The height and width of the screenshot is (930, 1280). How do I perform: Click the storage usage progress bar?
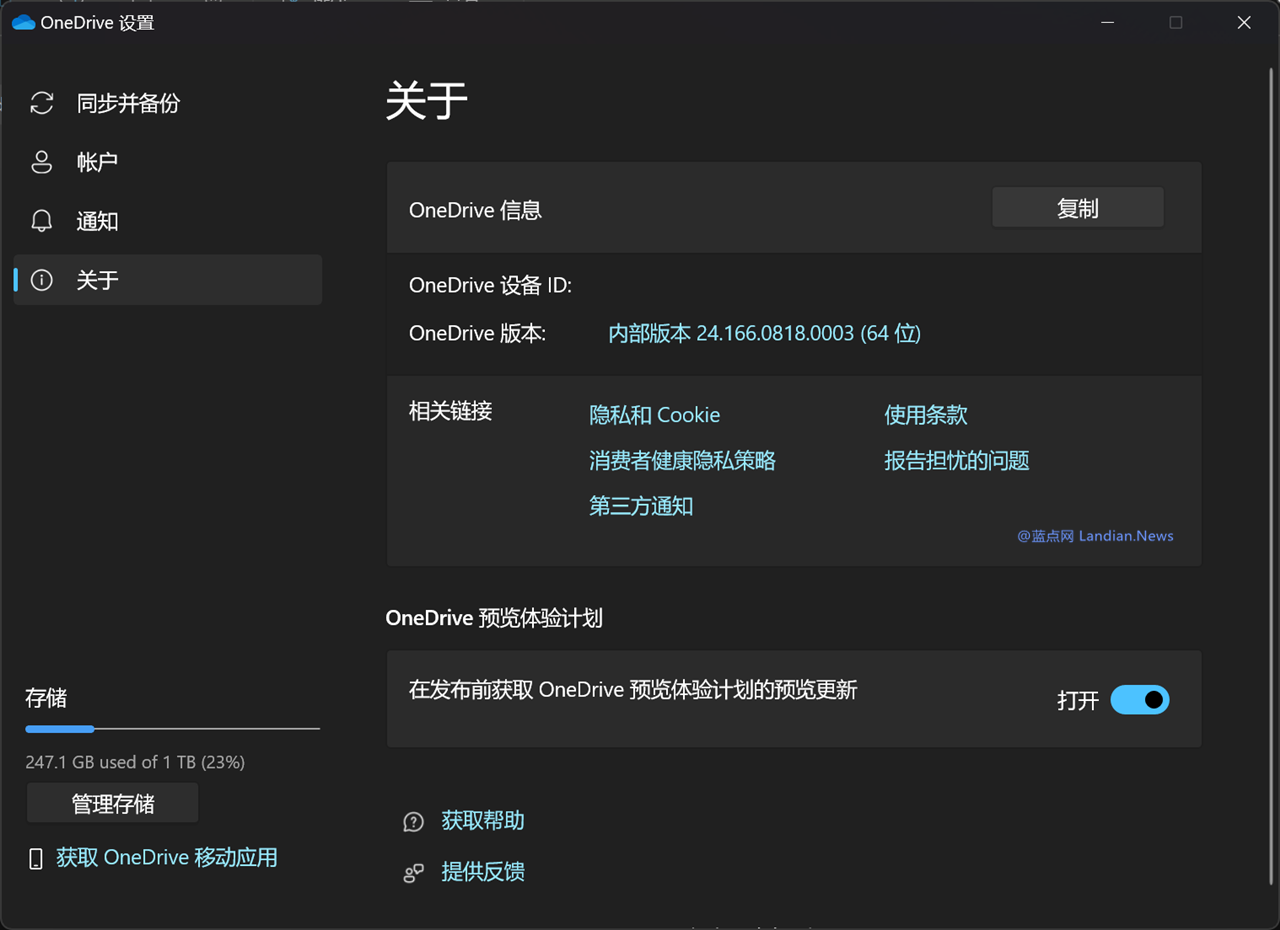click(172, 729)
